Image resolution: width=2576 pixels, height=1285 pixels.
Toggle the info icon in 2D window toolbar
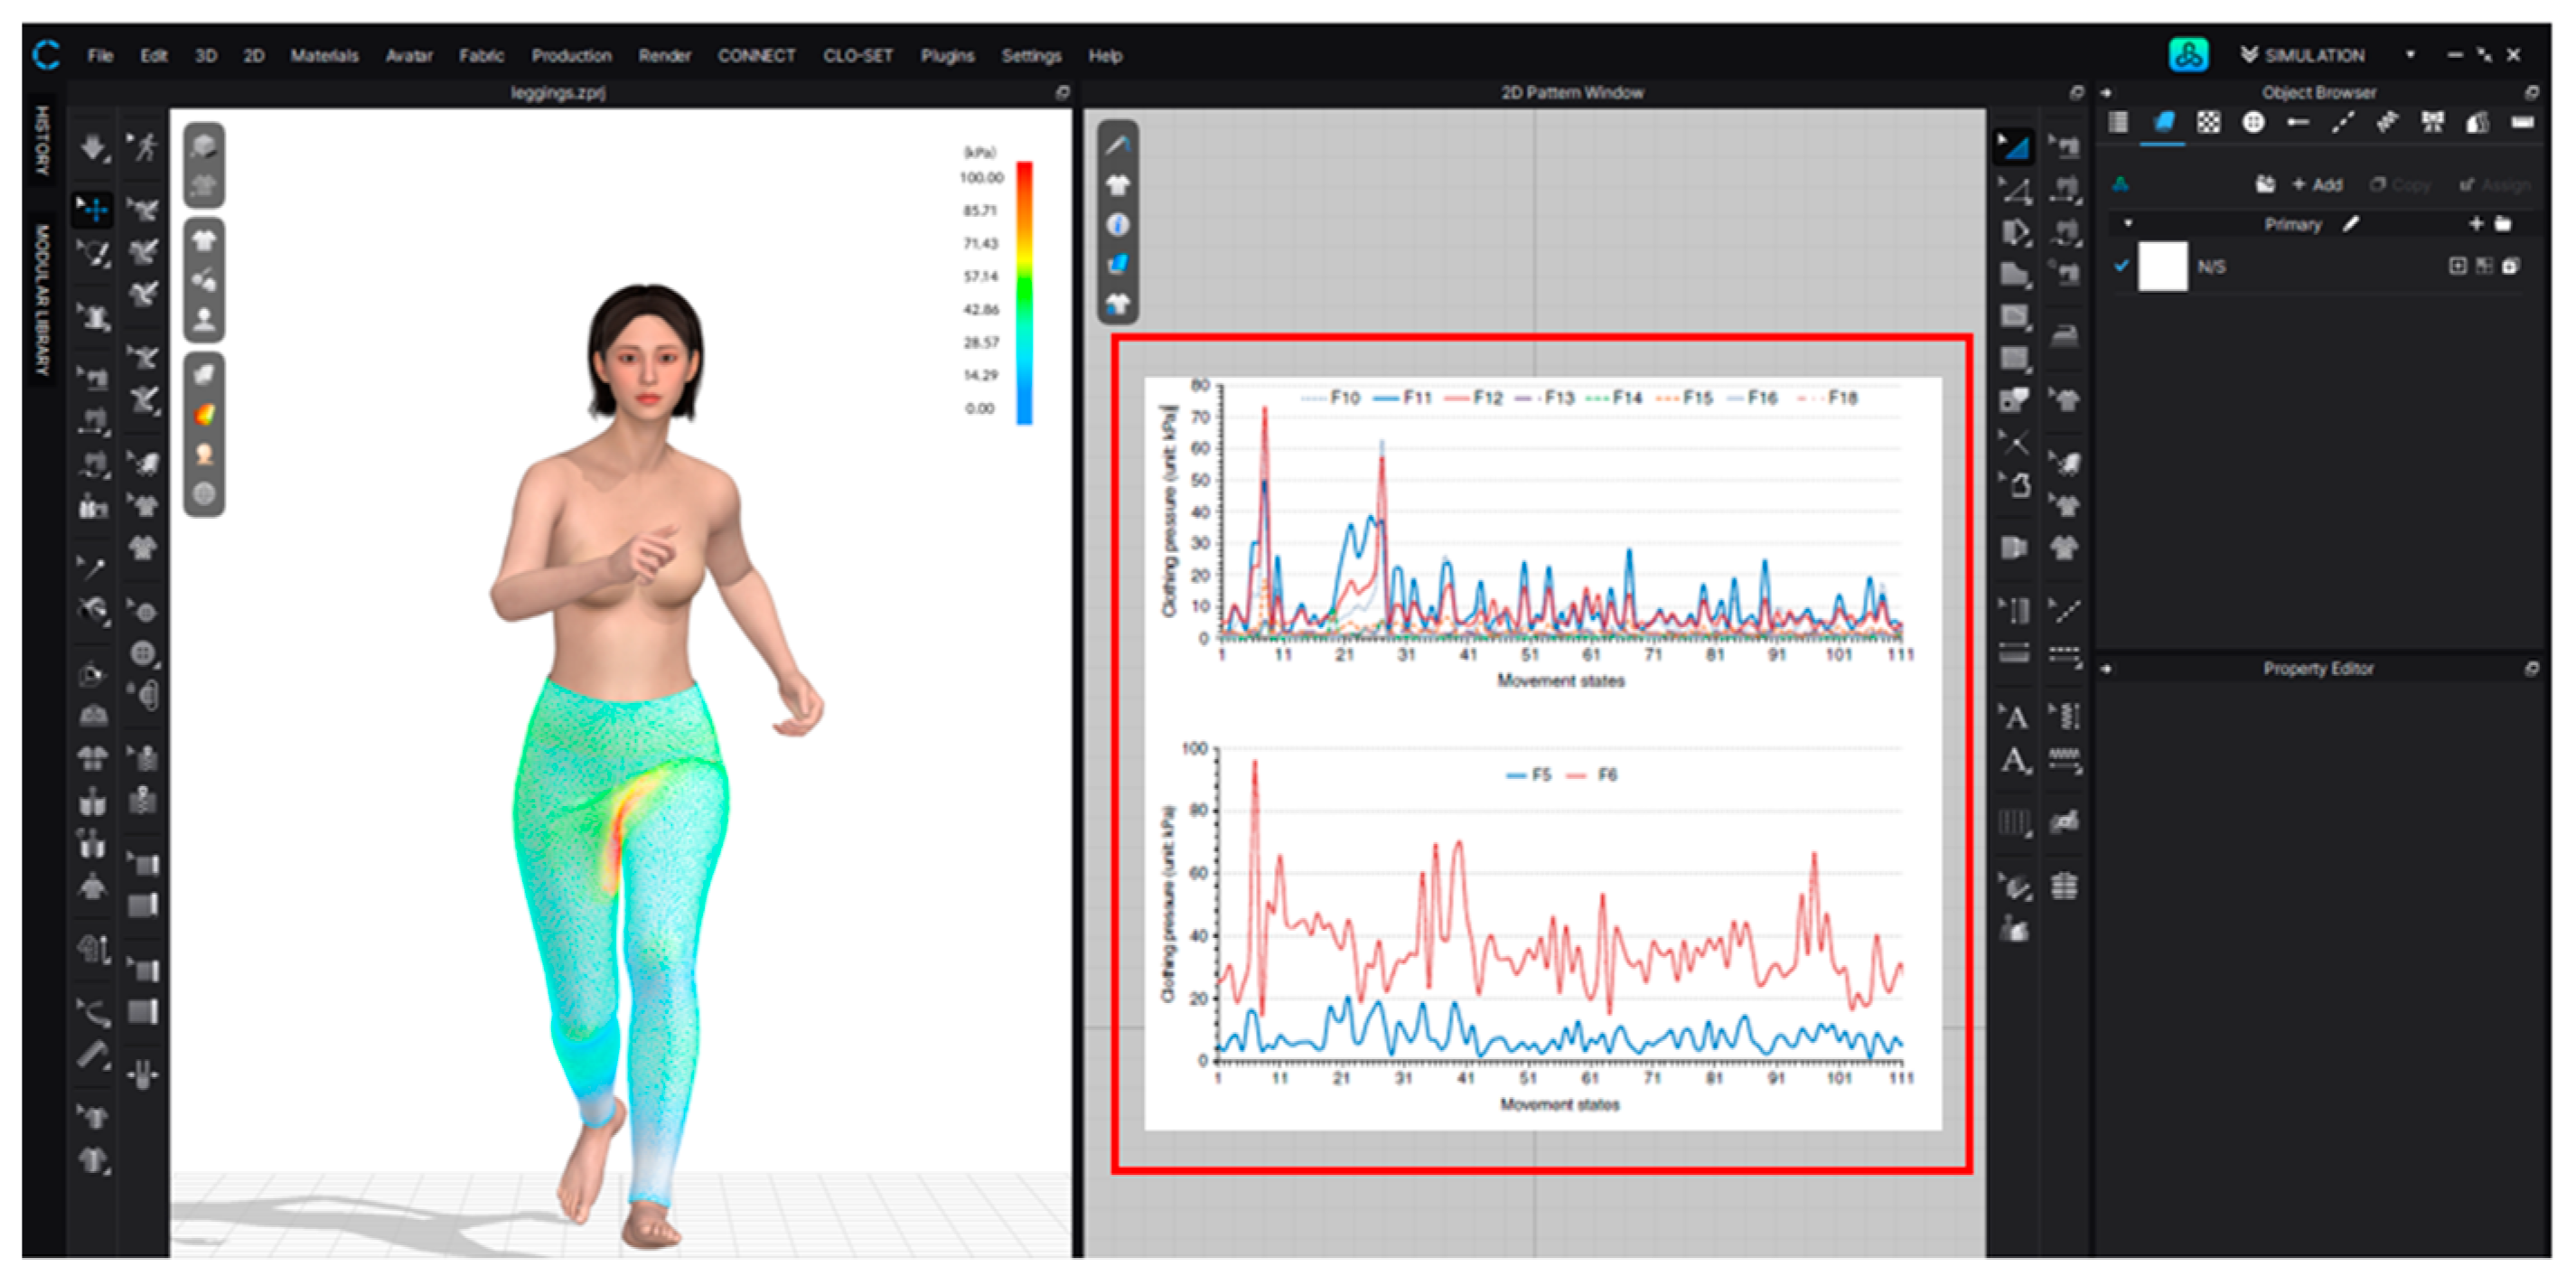click(x=1118, y=225)
